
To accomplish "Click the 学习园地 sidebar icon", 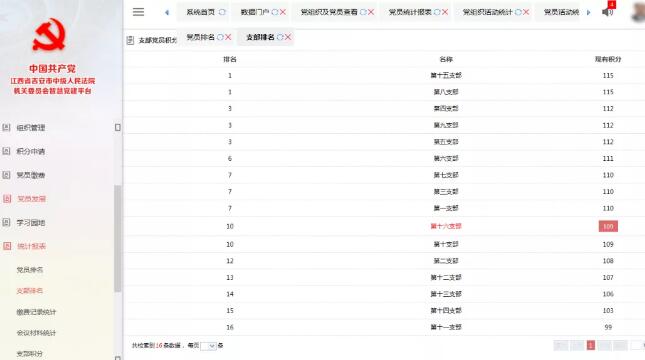I will (x=6, y=223).
